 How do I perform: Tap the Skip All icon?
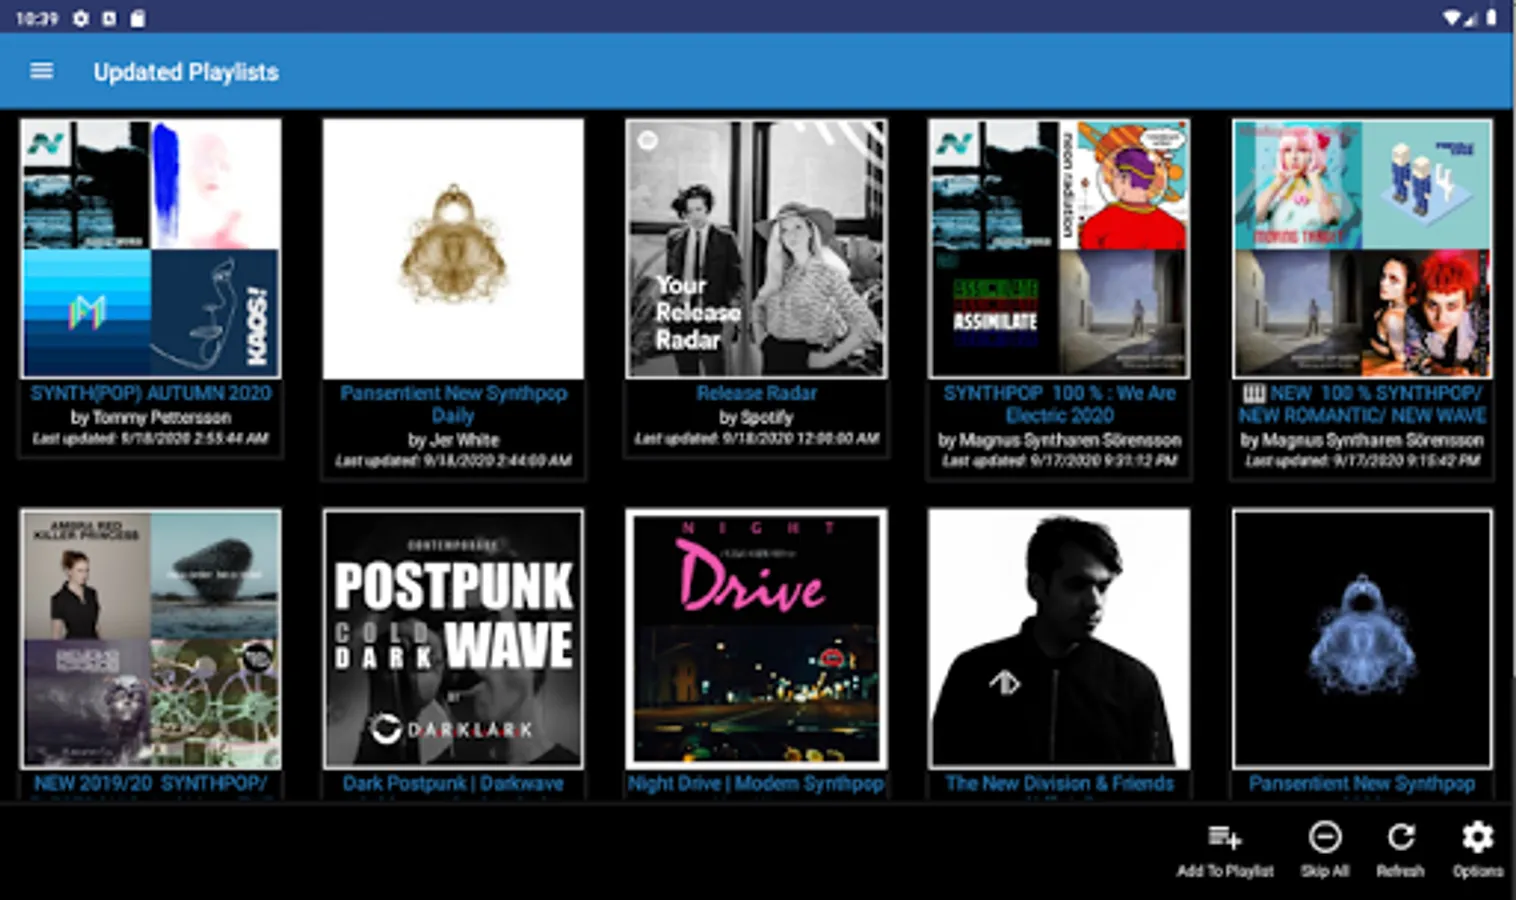pyautogui.click(x=1325, y=837)
